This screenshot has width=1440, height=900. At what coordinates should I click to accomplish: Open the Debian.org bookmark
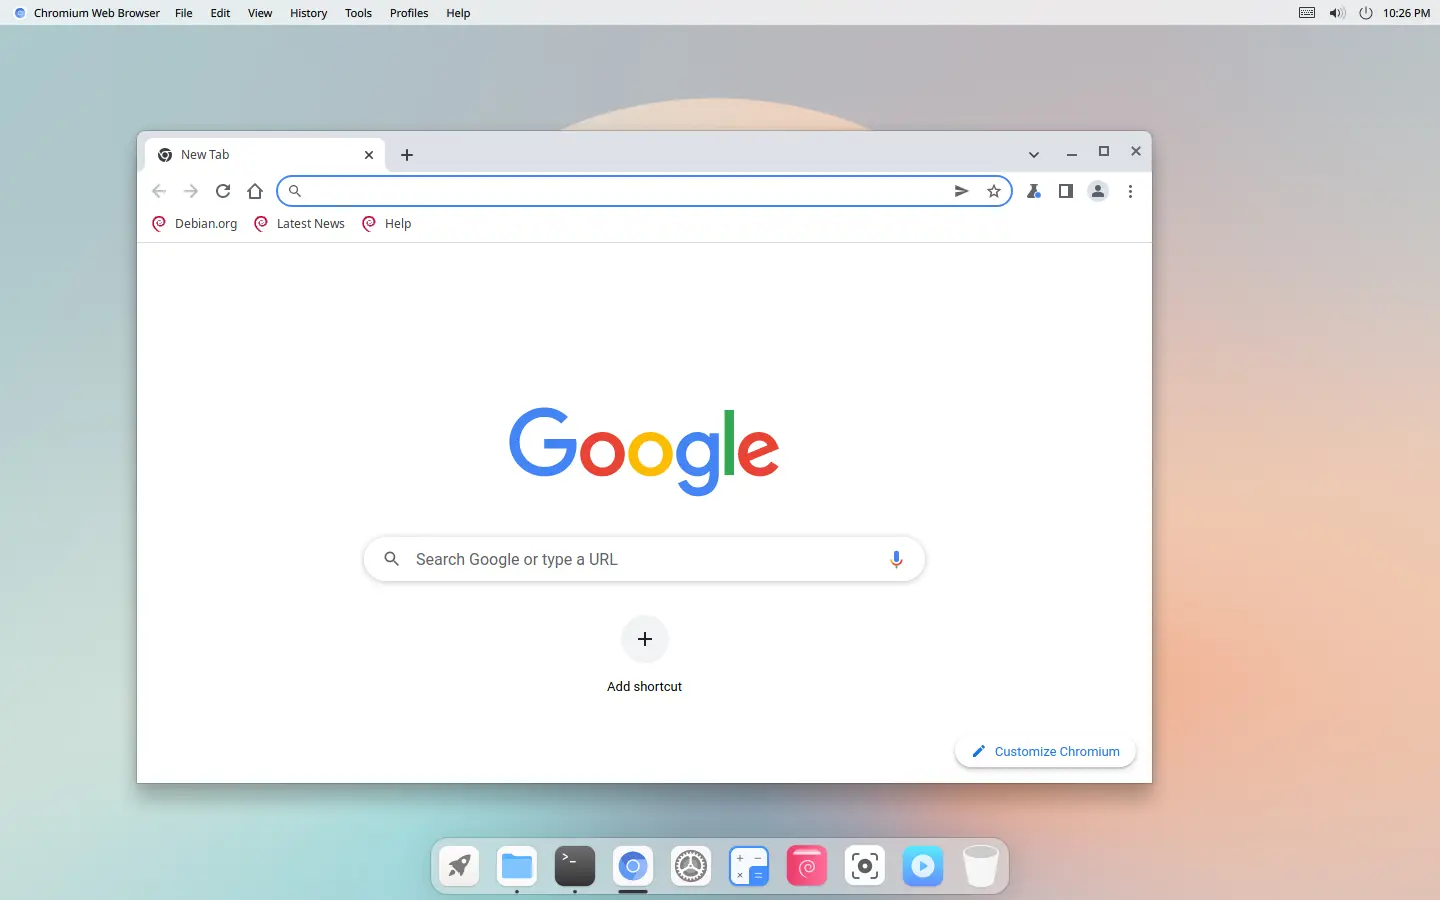(195, 223)
